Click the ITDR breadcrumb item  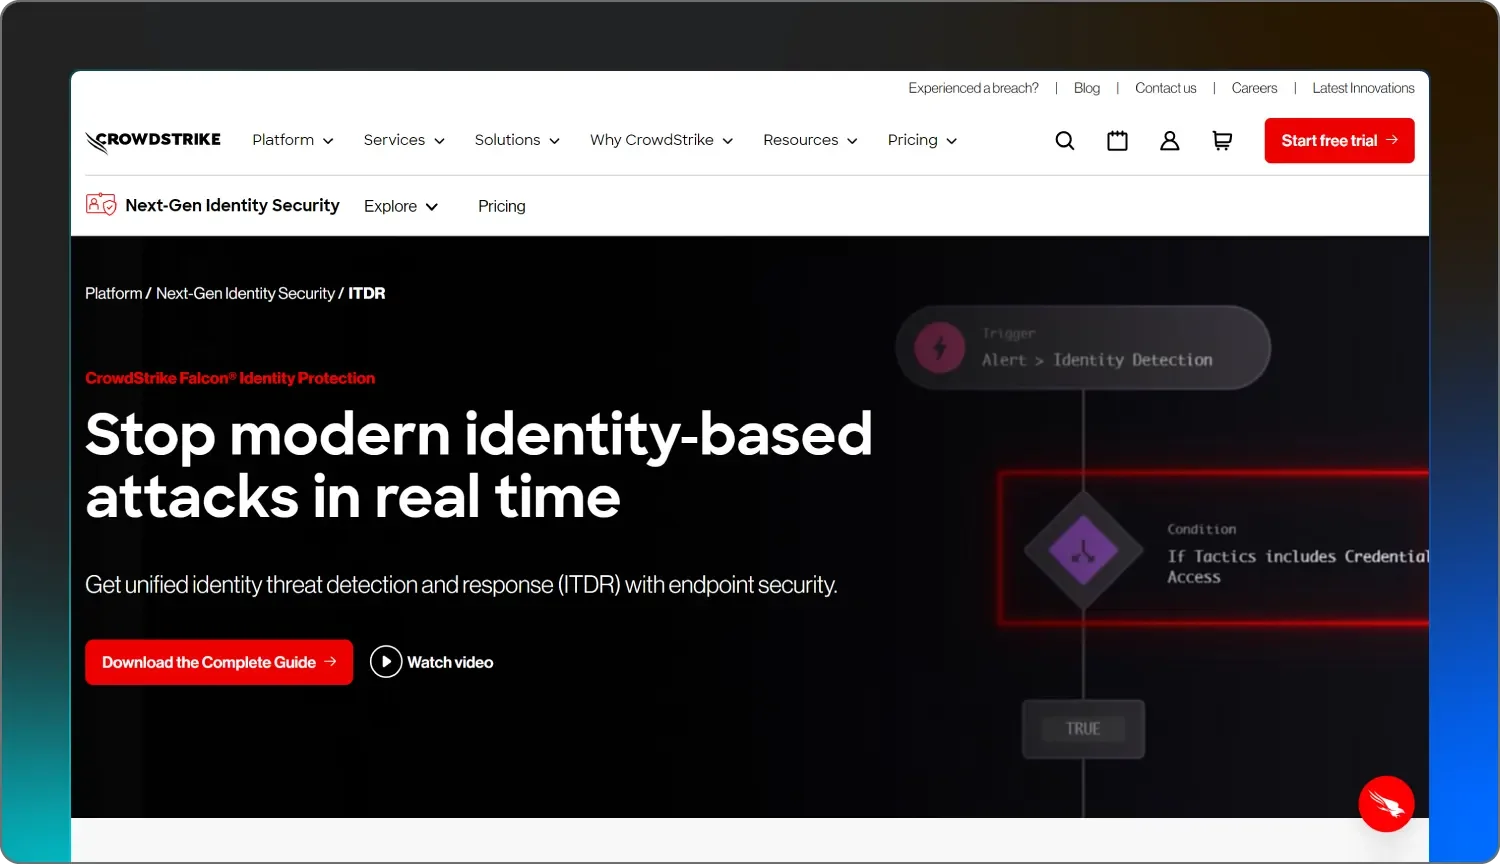pos(367,293)
